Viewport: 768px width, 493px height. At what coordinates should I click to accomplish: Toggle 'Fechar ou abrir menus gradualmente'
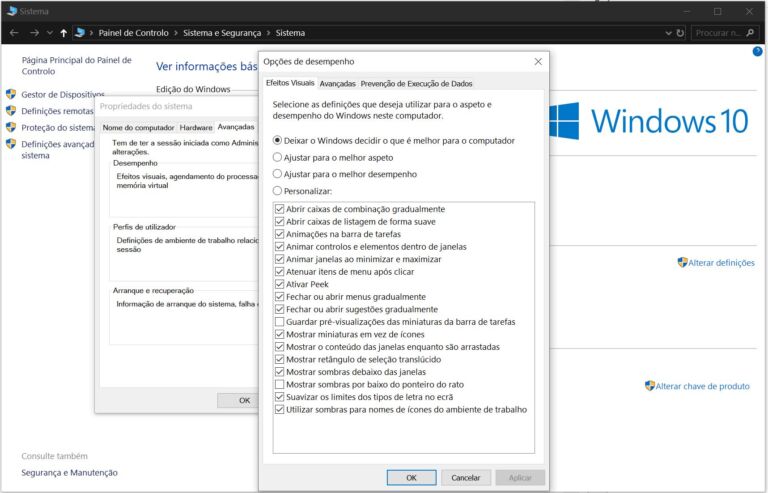[x=279, y=297]
